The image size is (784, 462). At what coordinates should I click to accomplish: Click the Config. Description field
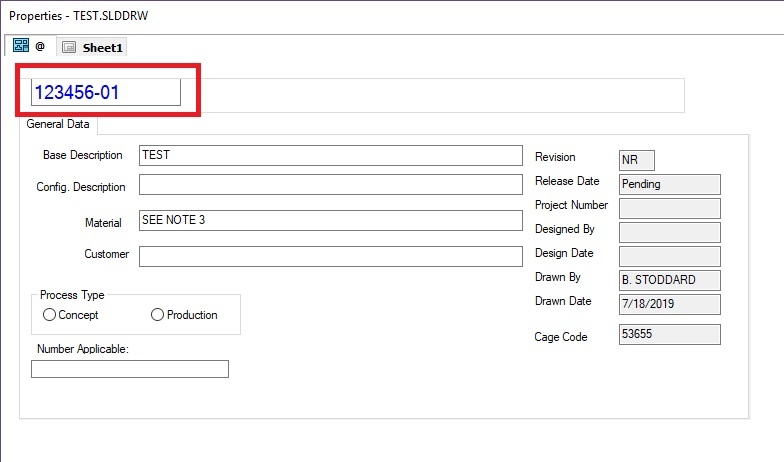[x=331, y=184]
